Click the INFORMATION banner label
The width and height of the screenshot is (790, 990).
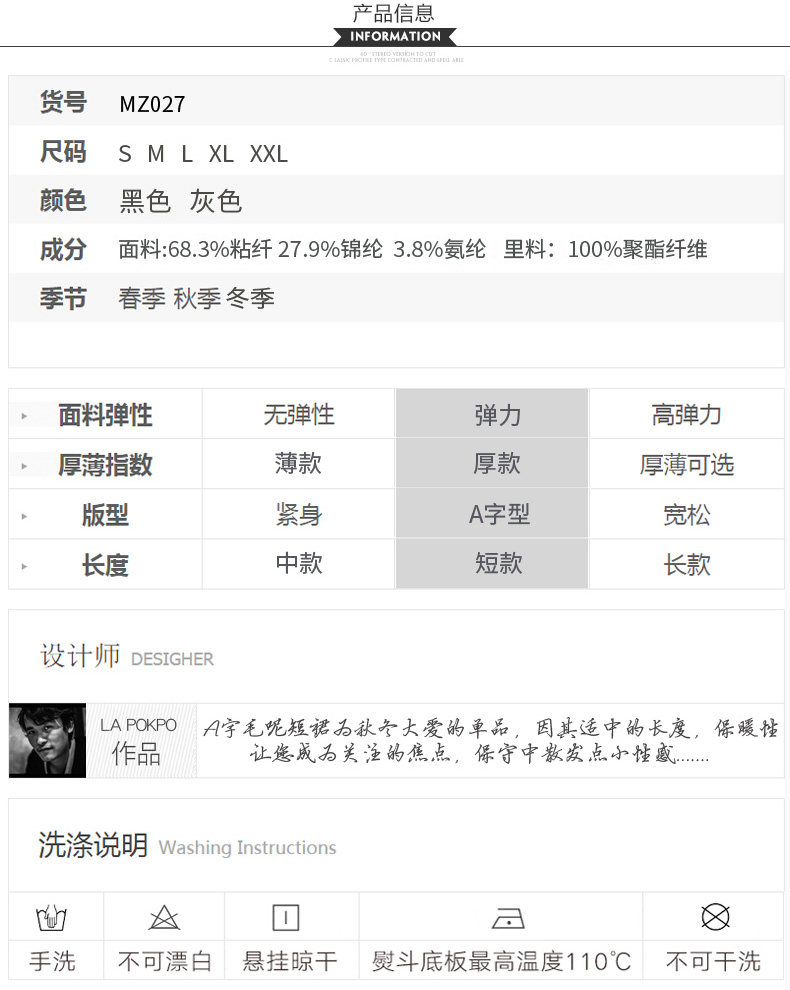point(395,37)
